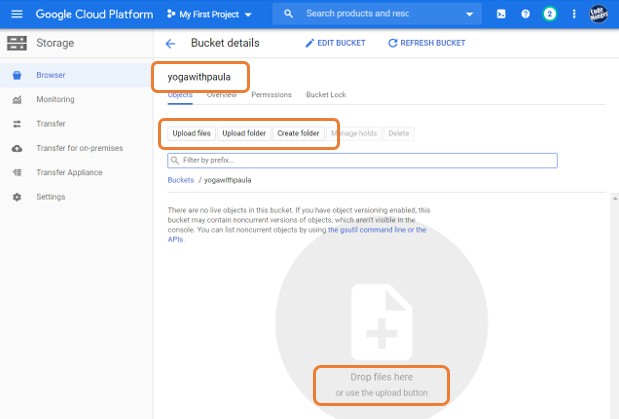The width and height of the screenshot is (619, 419).
Task: Click the Drop files here text
Action: [382, 377]
